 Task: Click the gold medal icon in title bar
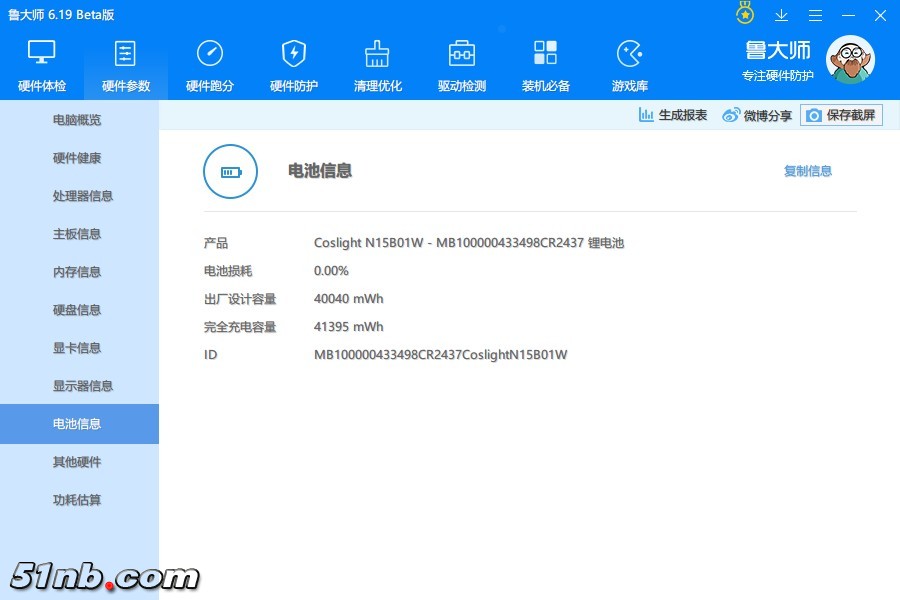point(745,15)
